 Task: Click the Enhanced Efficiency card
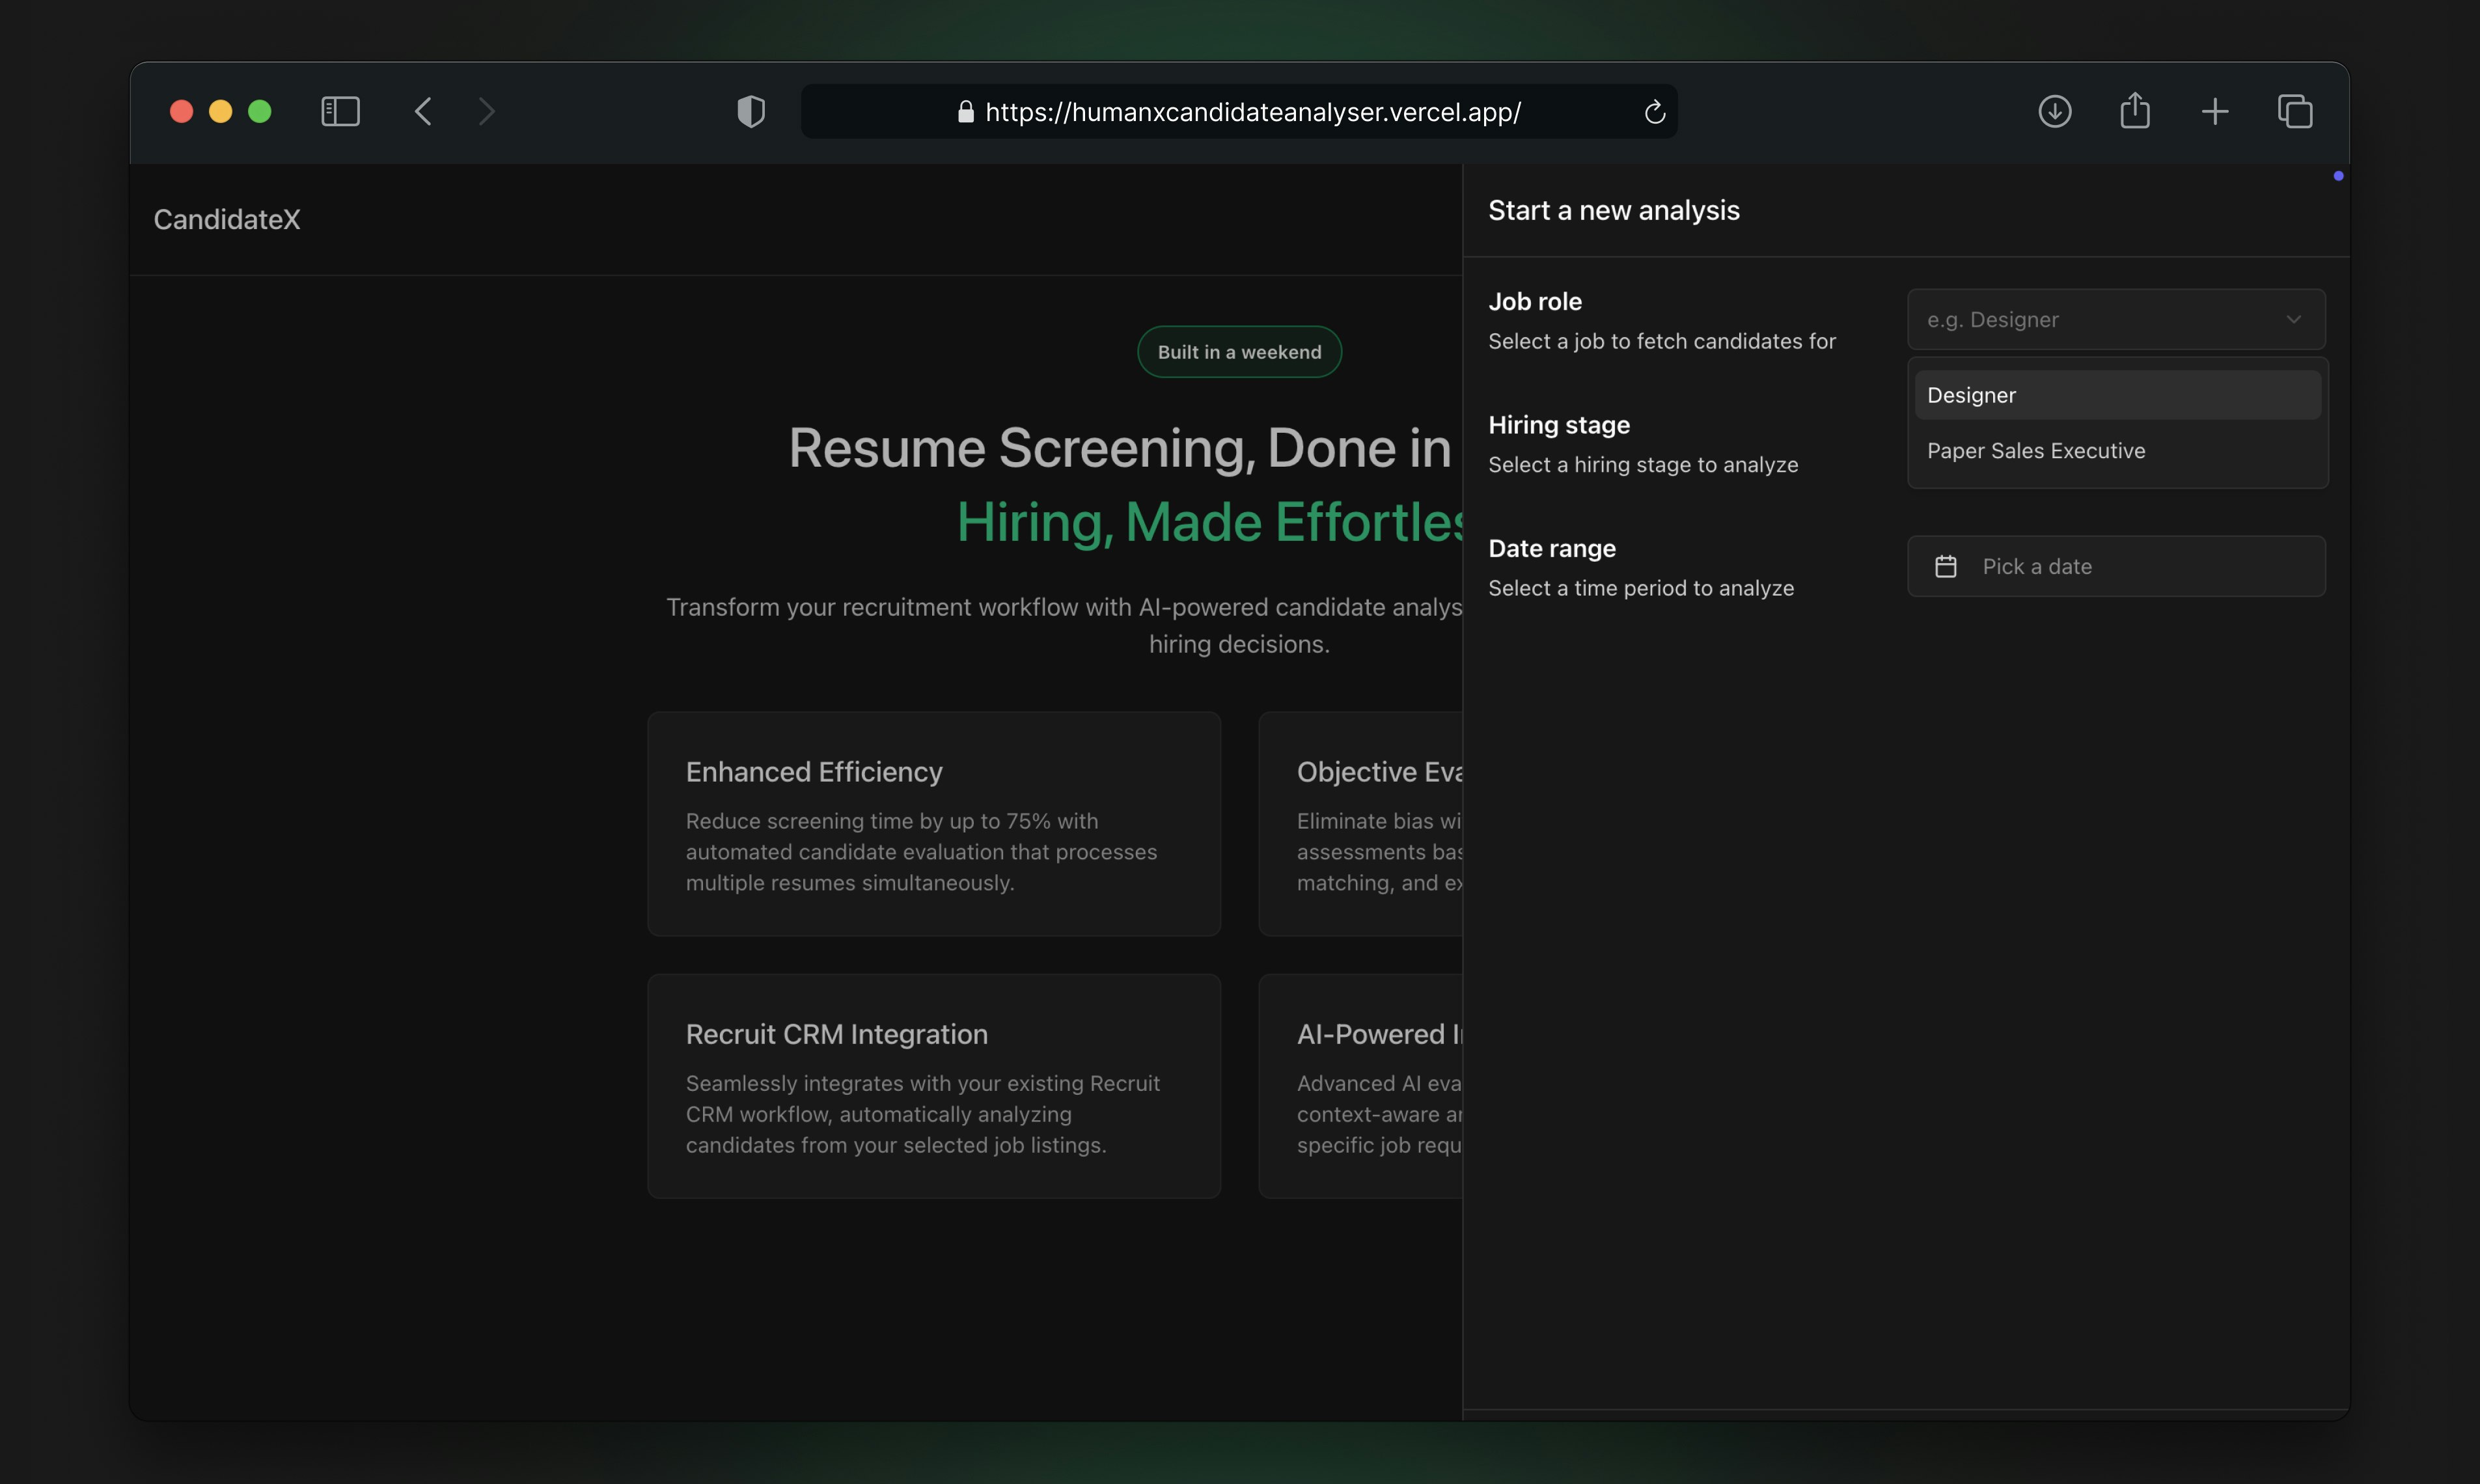tap(933, 824)
